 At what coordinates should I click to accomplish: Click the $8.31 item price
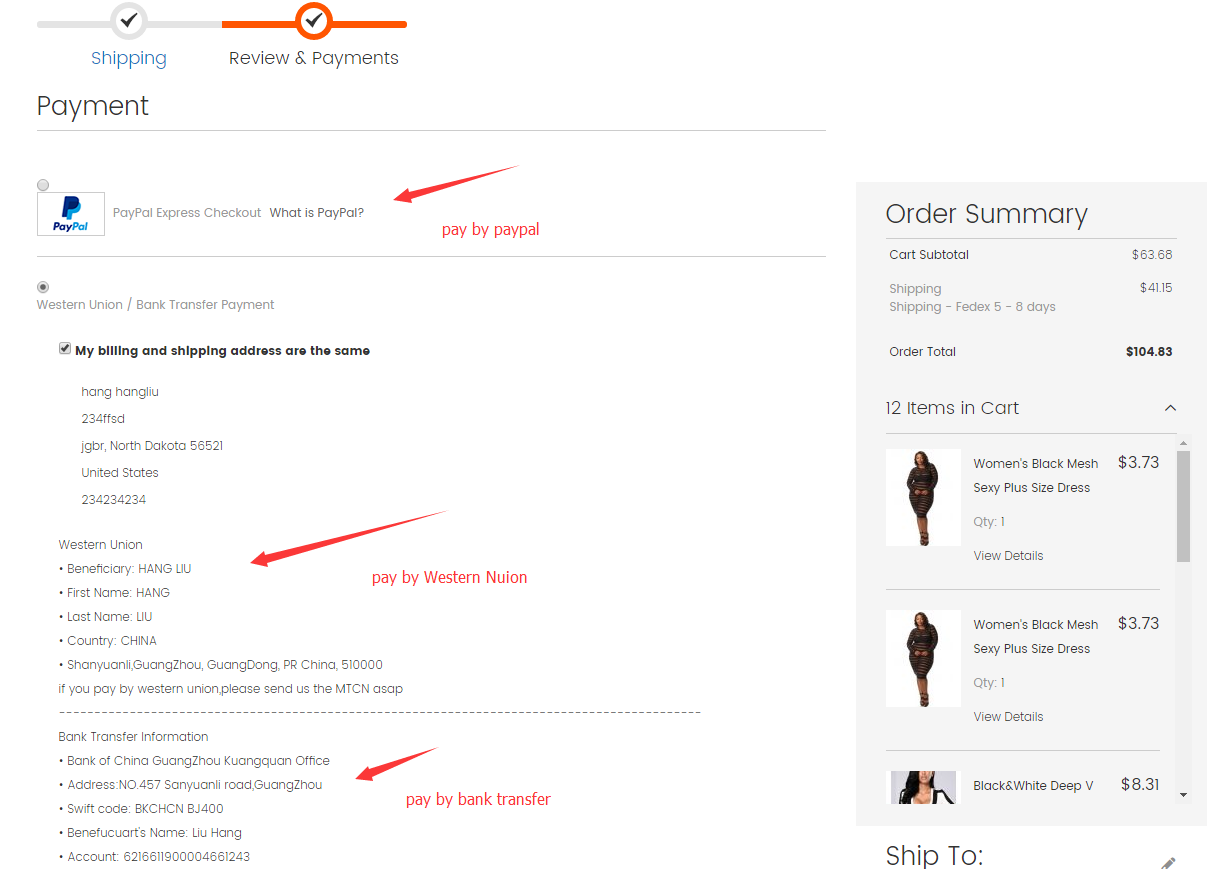[1140, 785]
